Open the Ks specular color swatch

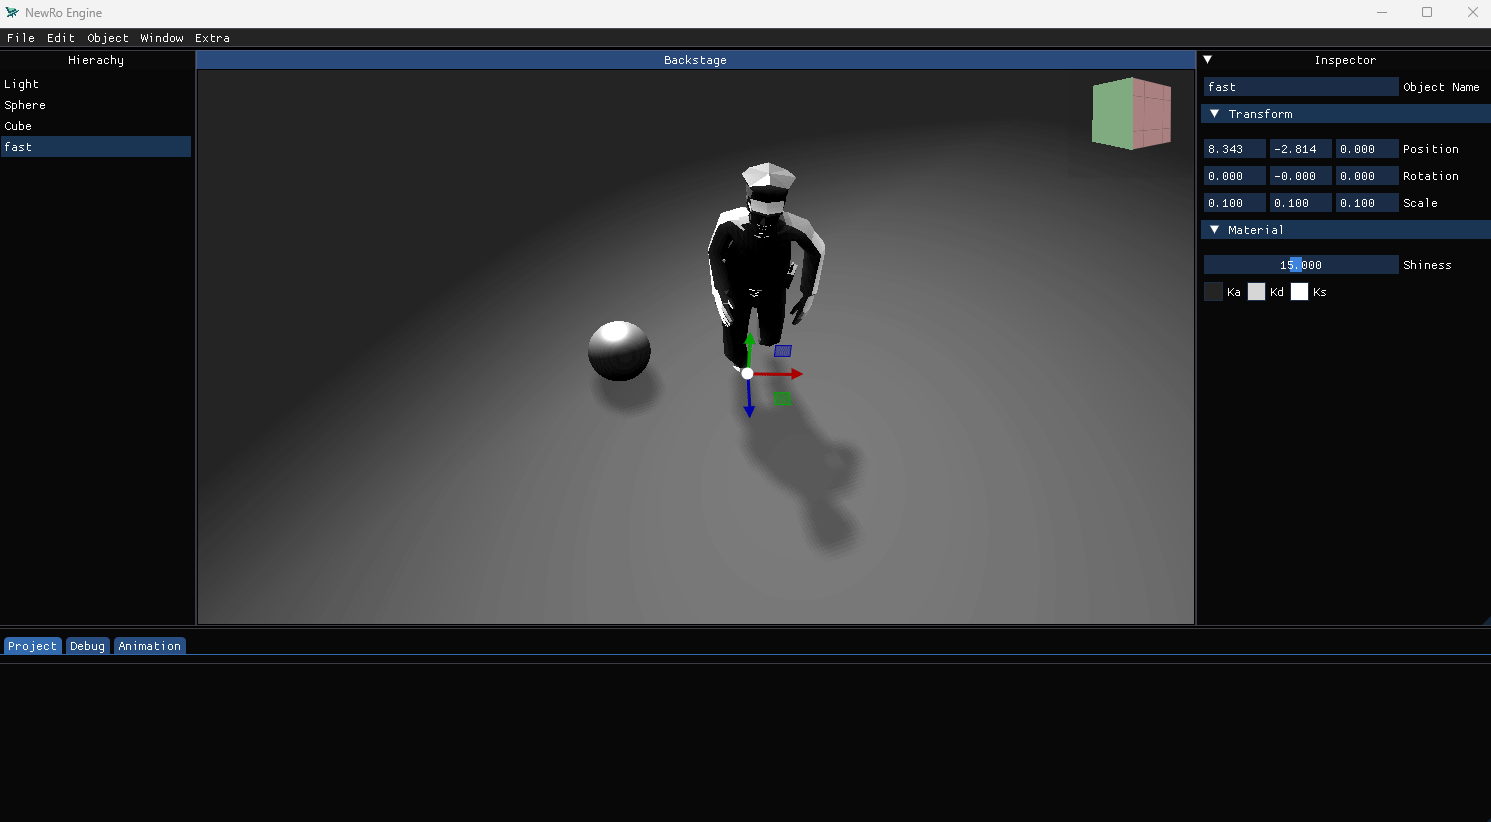coord(1300,292)
